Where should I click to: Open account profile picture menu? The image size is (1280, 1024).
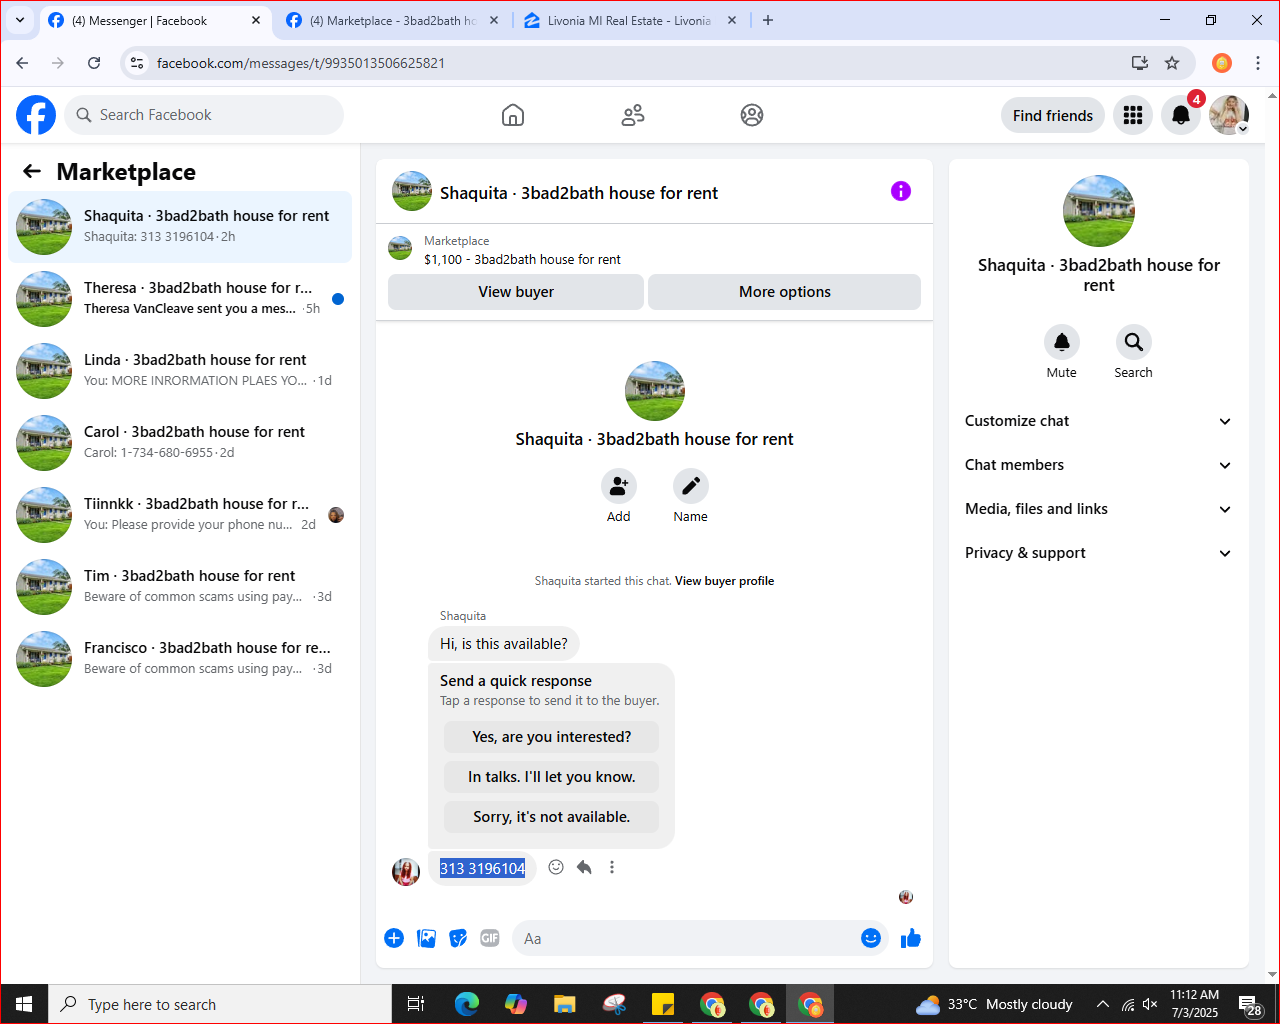coord(1229,115)
